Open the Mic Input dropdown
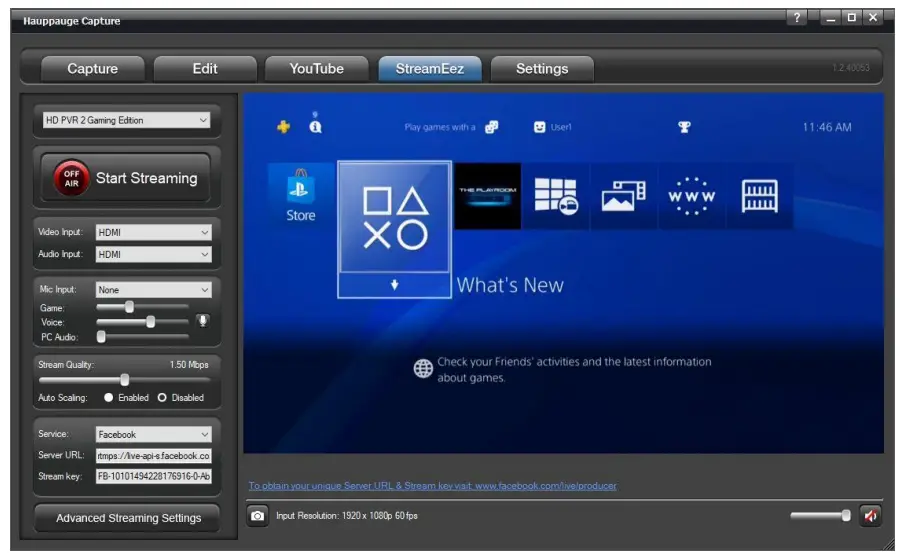Screen dimensions: 900x554 coord(153,290)
